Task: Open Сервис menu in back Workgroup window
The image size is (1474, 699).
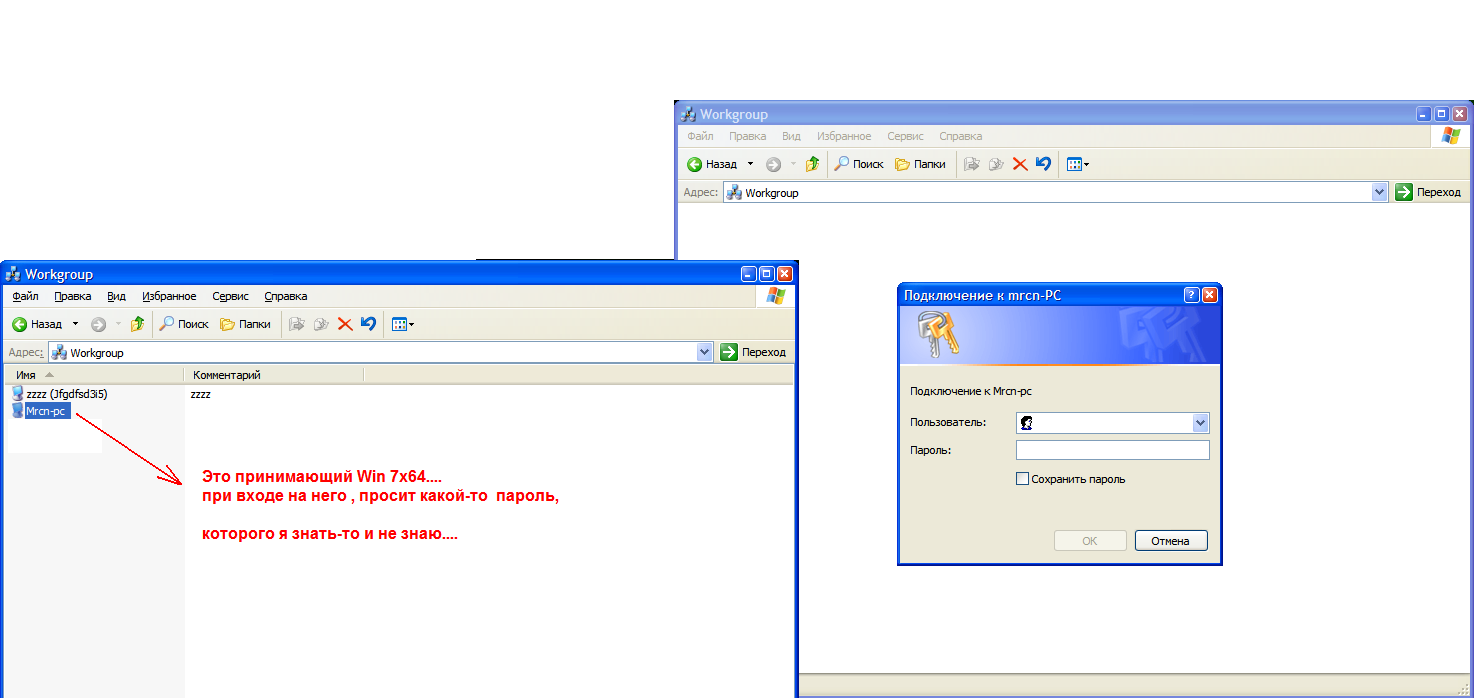Action: [905, 136]
